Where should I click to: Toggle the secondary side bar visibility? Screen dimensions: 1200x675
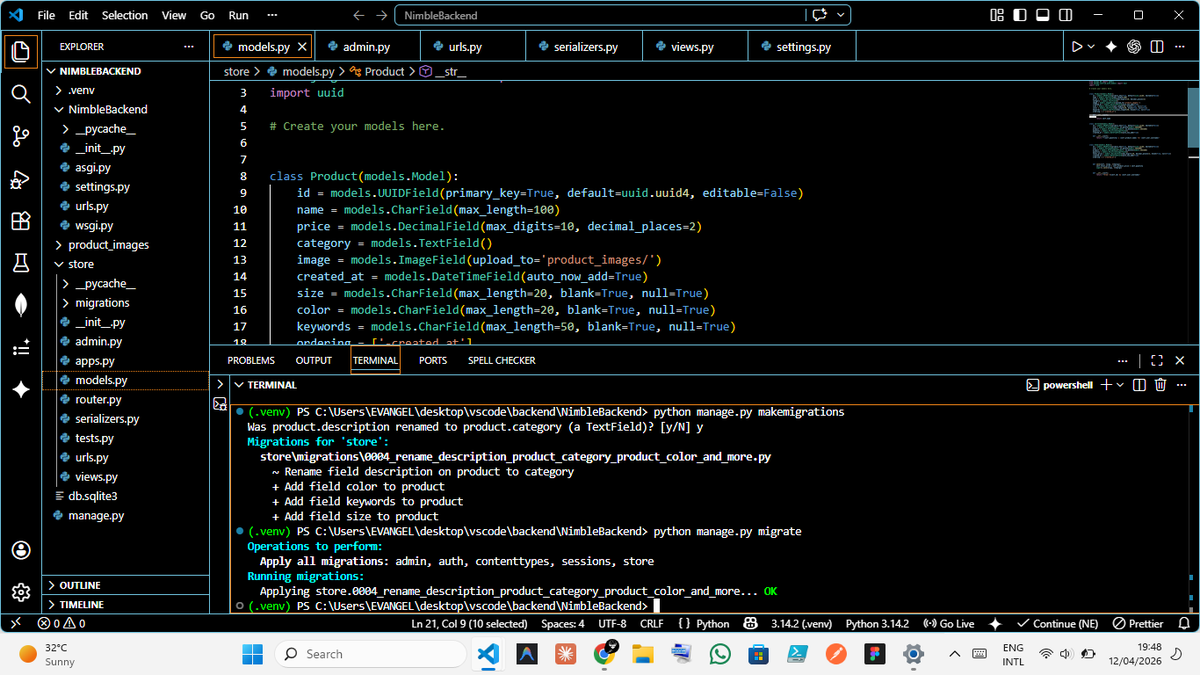[x=1064, y=15]
